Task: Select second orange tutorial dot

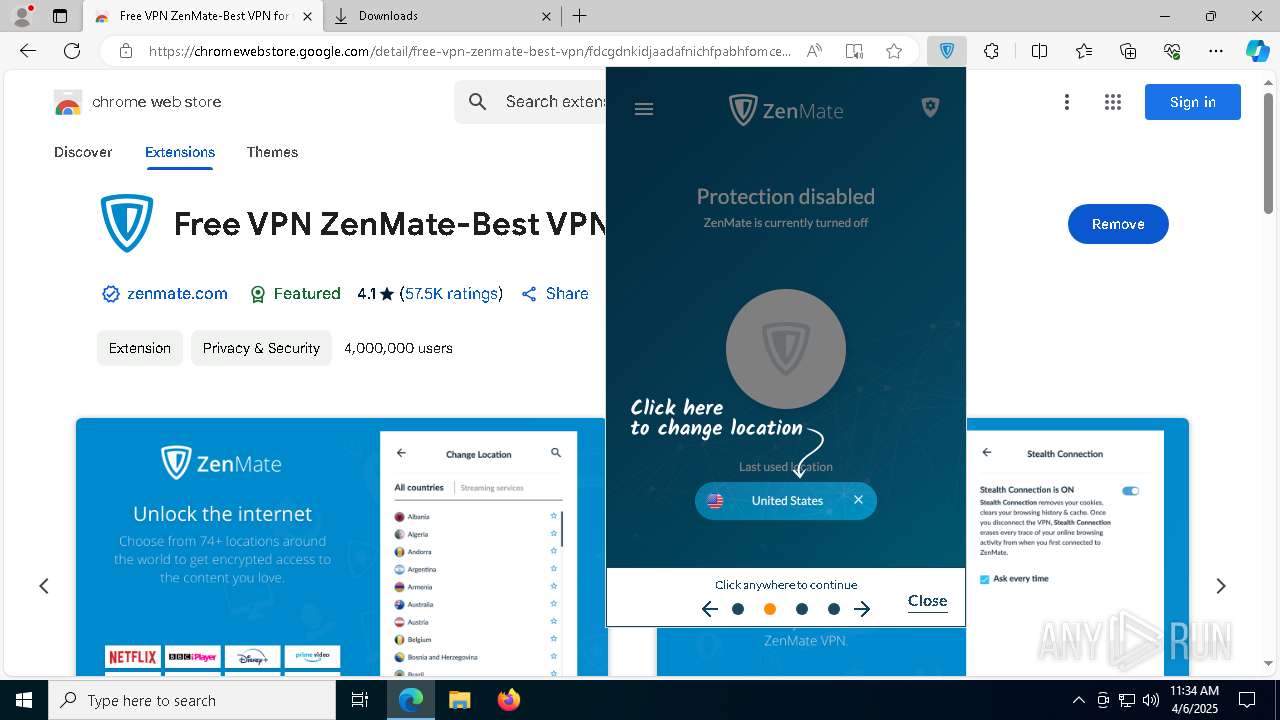Action: coord(770,609)
